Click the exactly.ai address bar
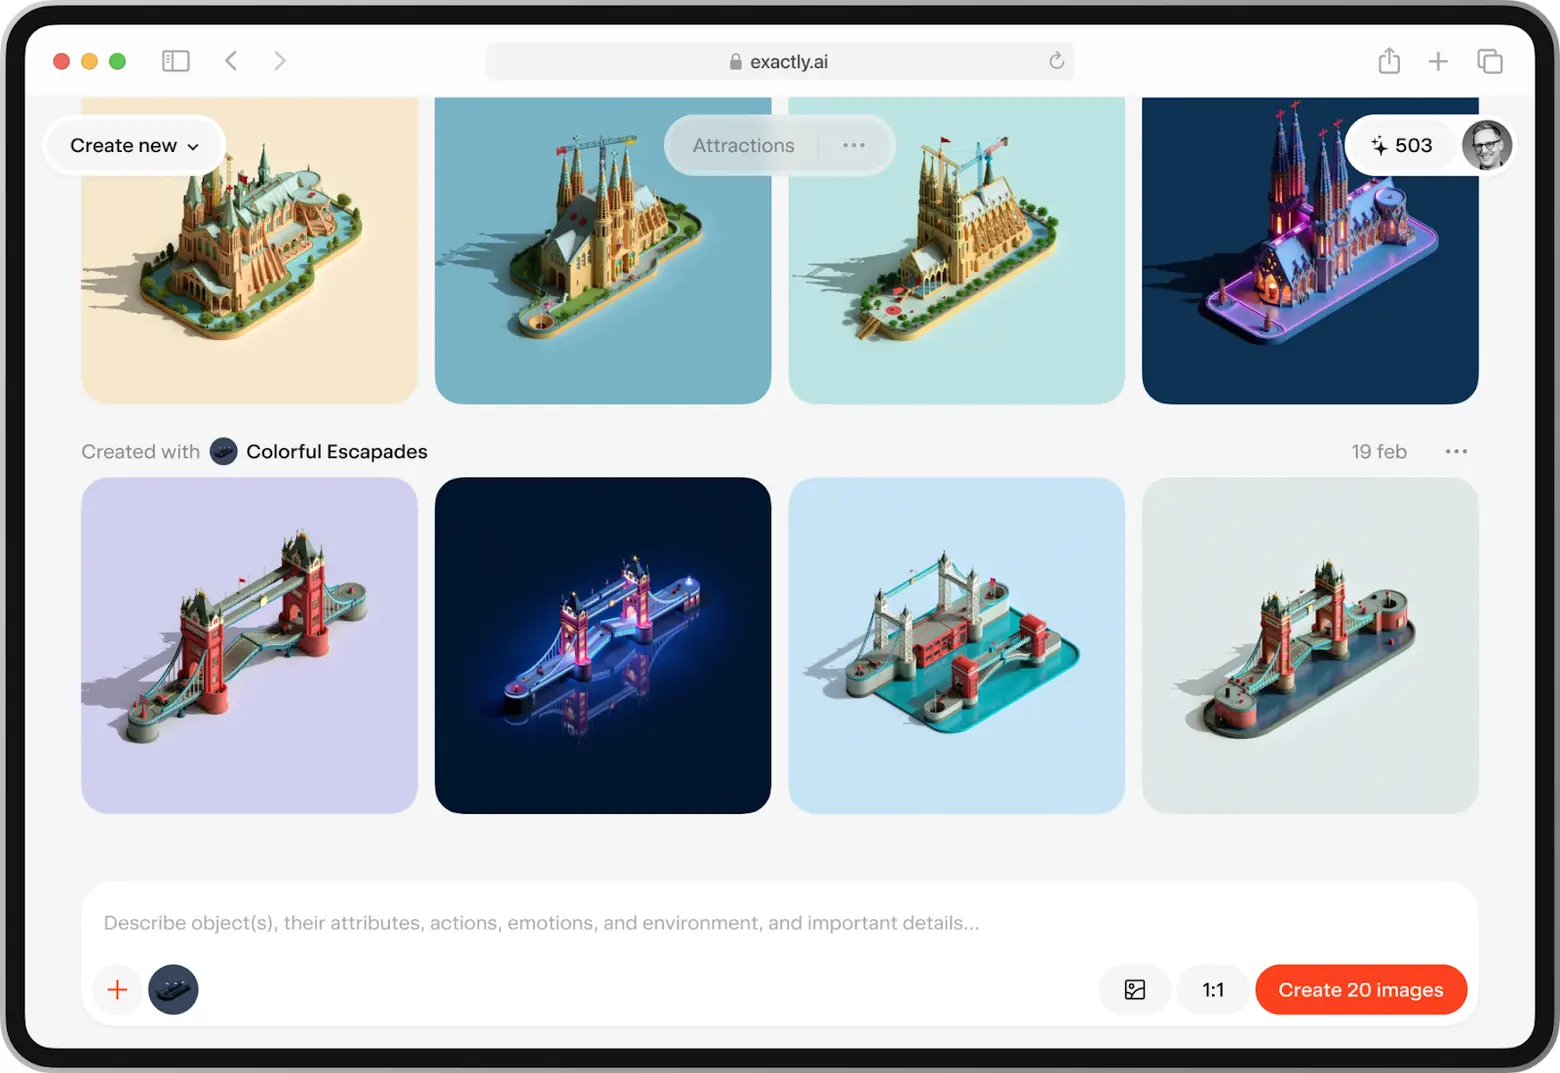The image size is (1560, 1073). [779, 61]
